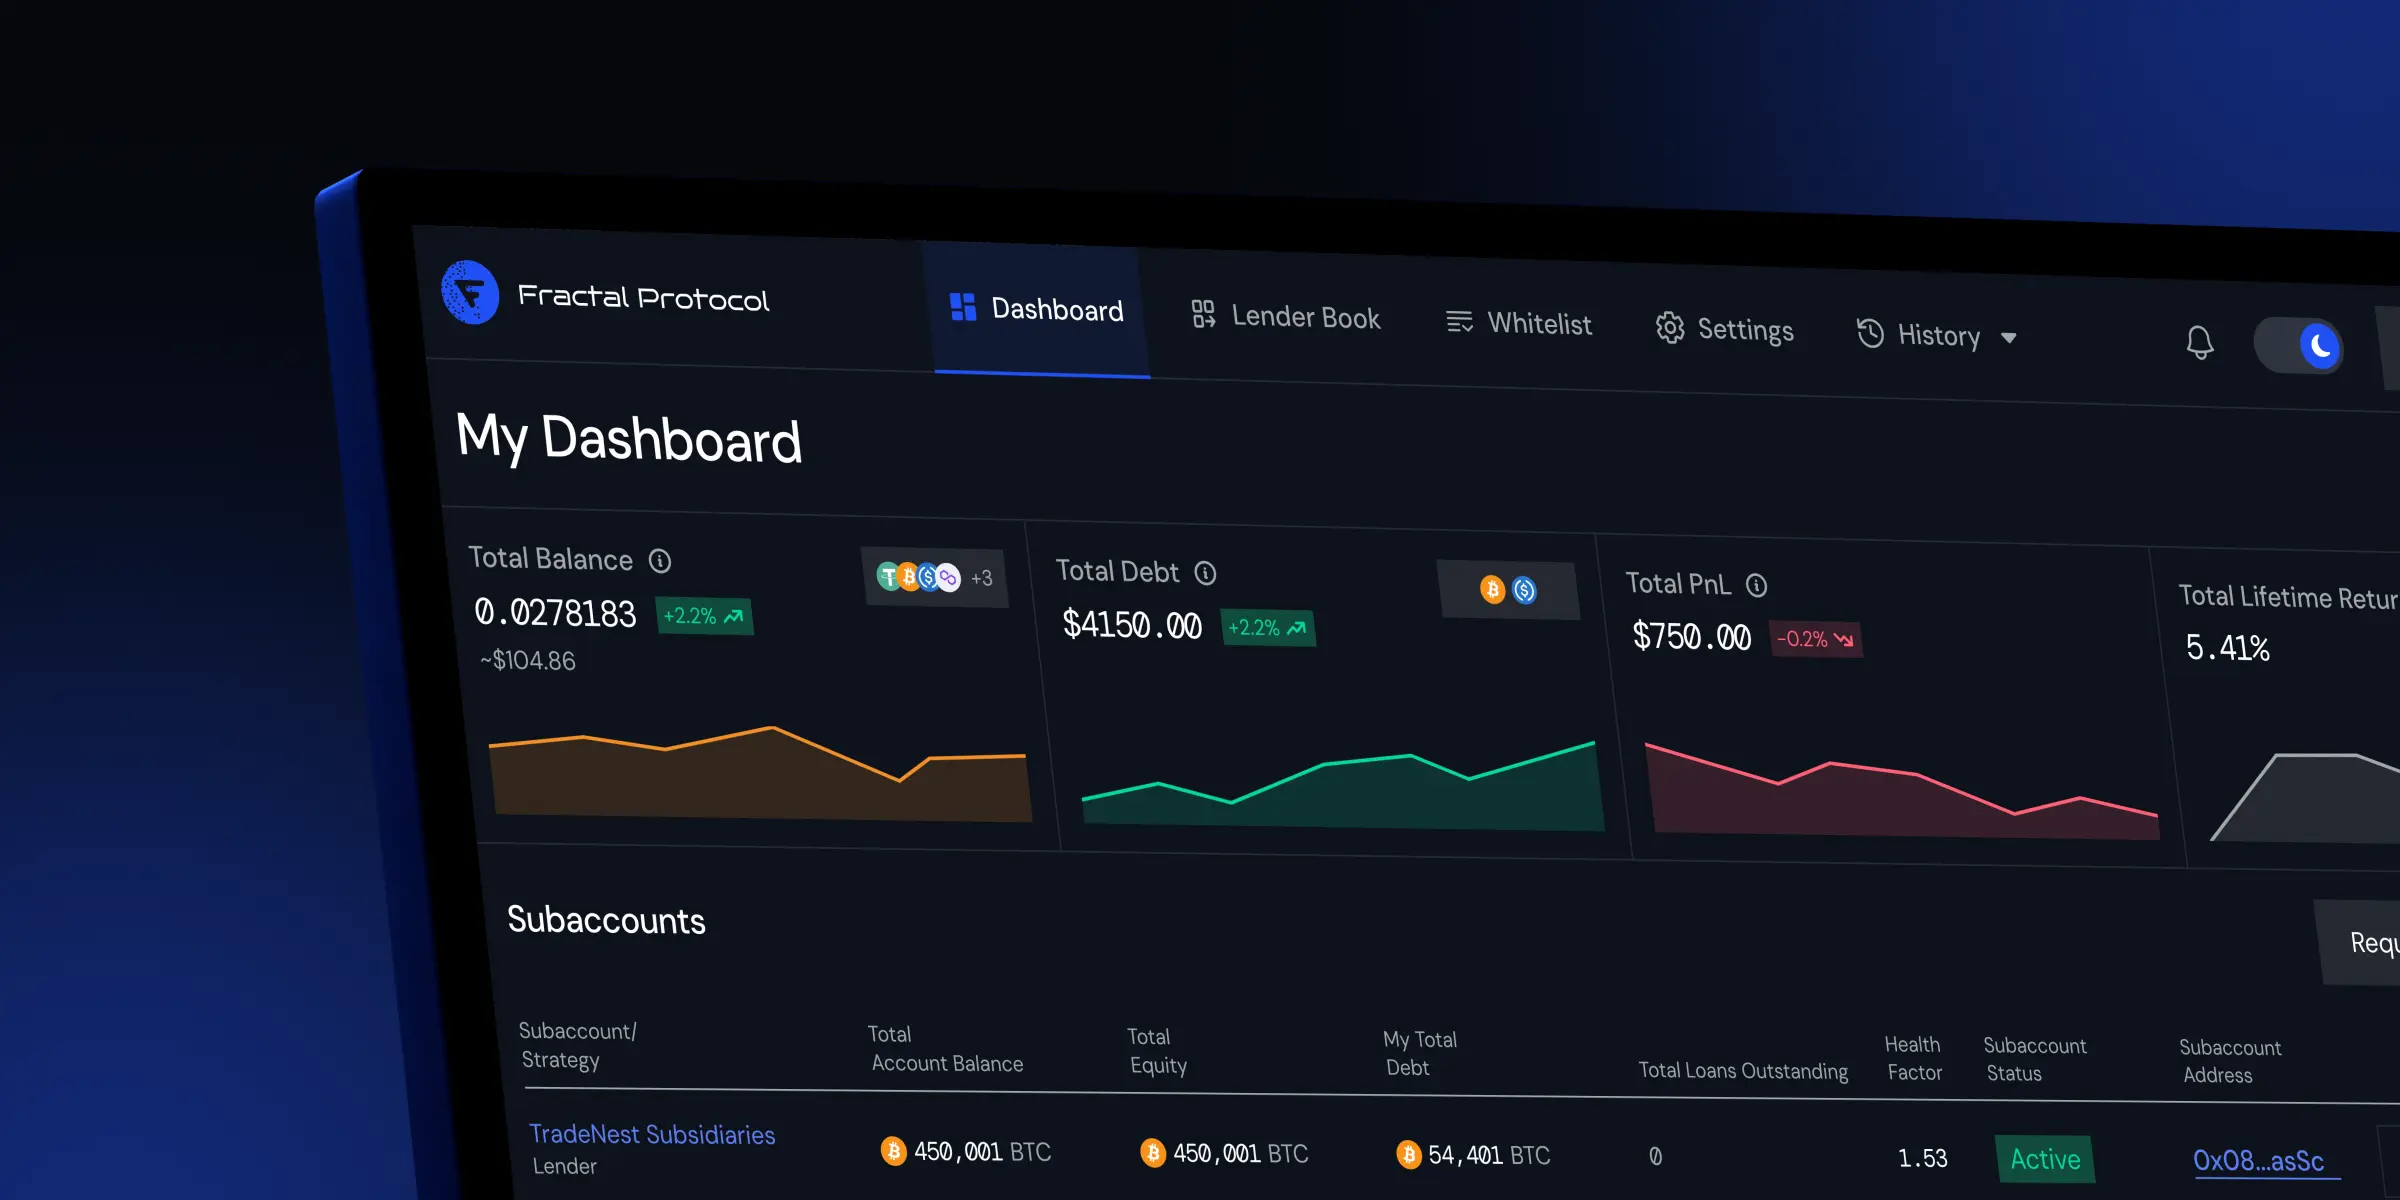Click the Active status badge
The width and height of the screenshot is (2400, 1200).
[2045, 1158]
